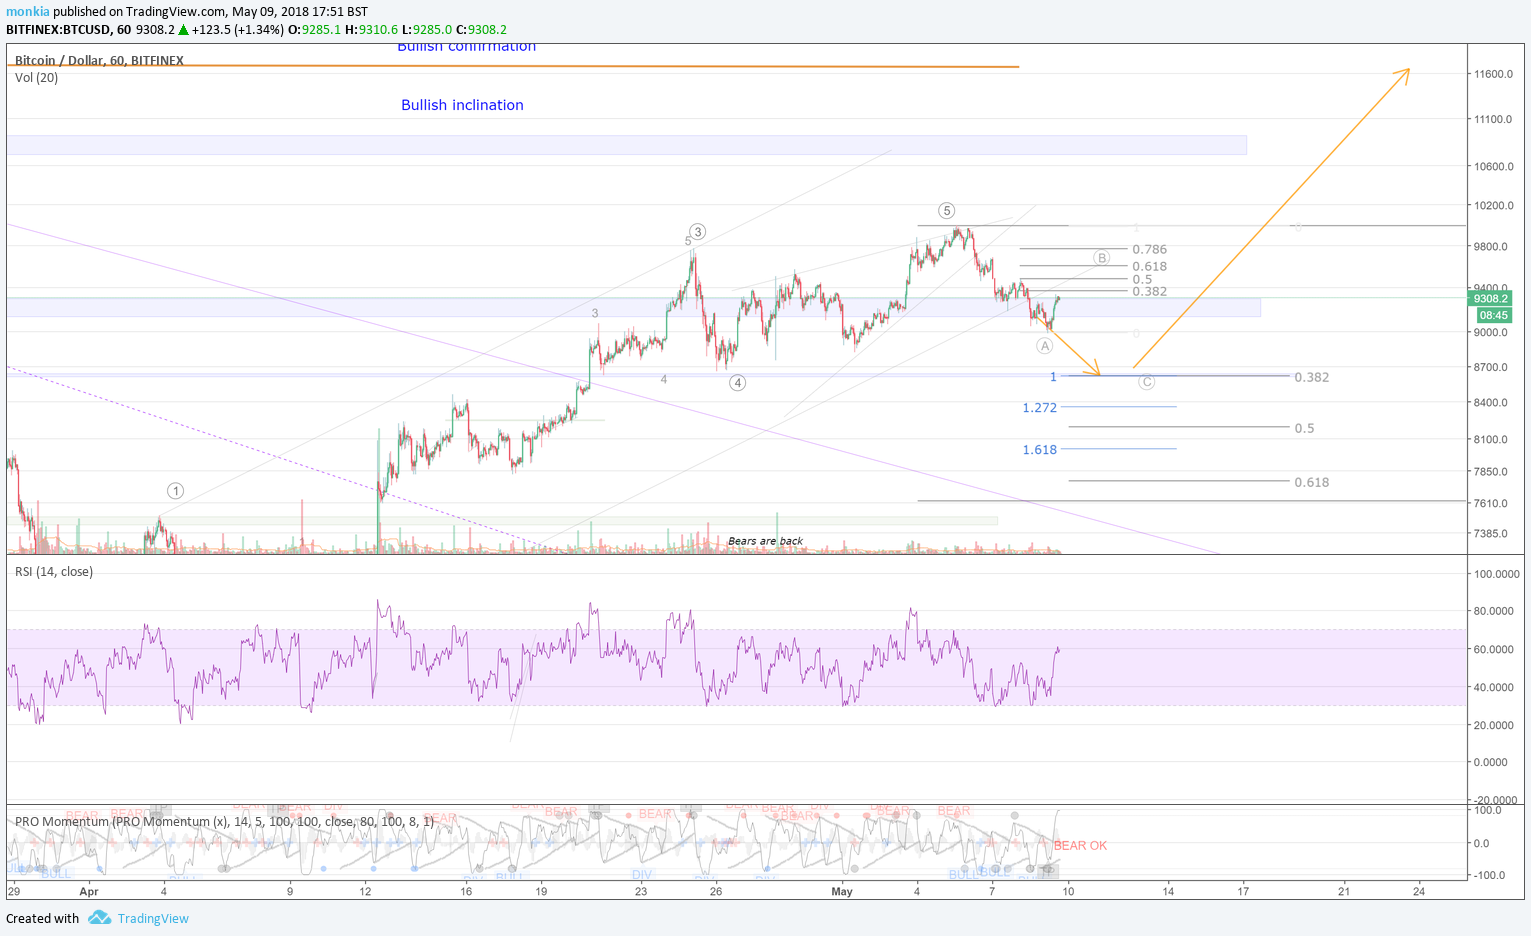The width and height of the screenshot is (1531, 936).
Task: Click the 16 date on the time axis
Action: pyautogui.click(x=466, y=892)
